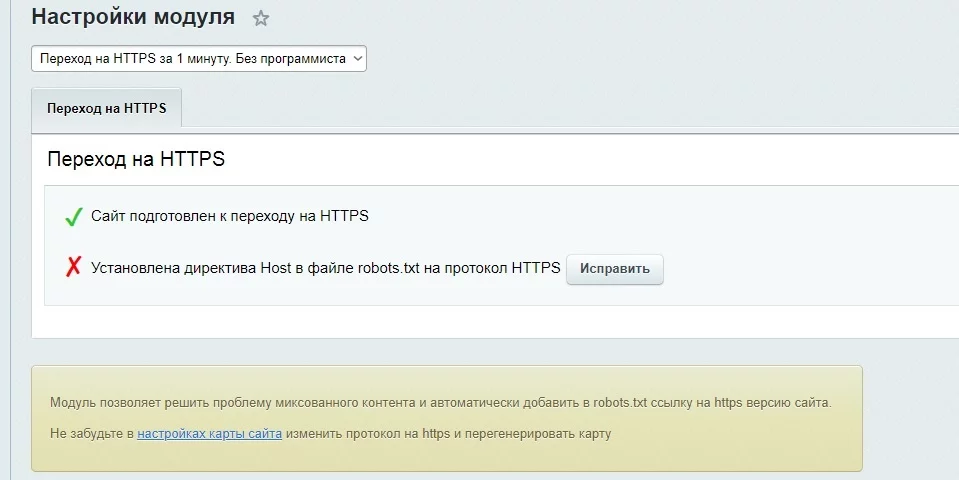The height and width of the screenshot is (480, 959).
Task: Click the red cross status icon
Action: (x=72, y=268)
